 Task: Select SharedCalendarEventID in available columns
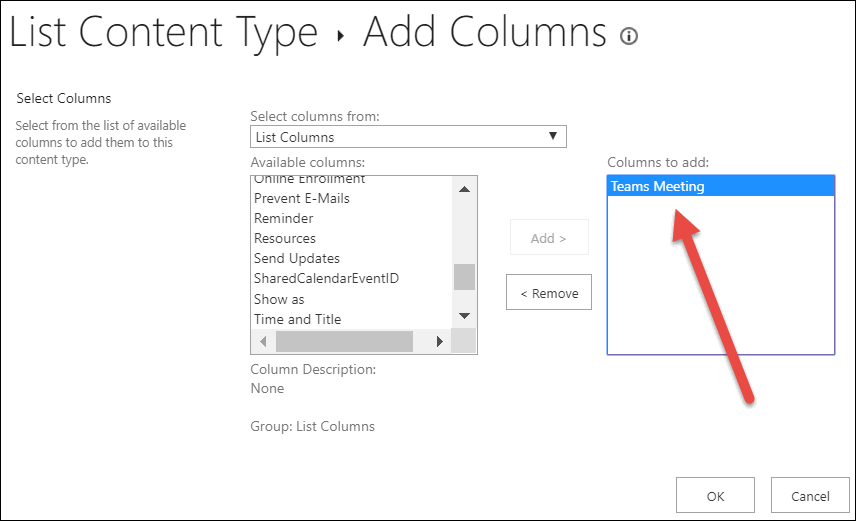pyautogui.click(x=326, y=279)
